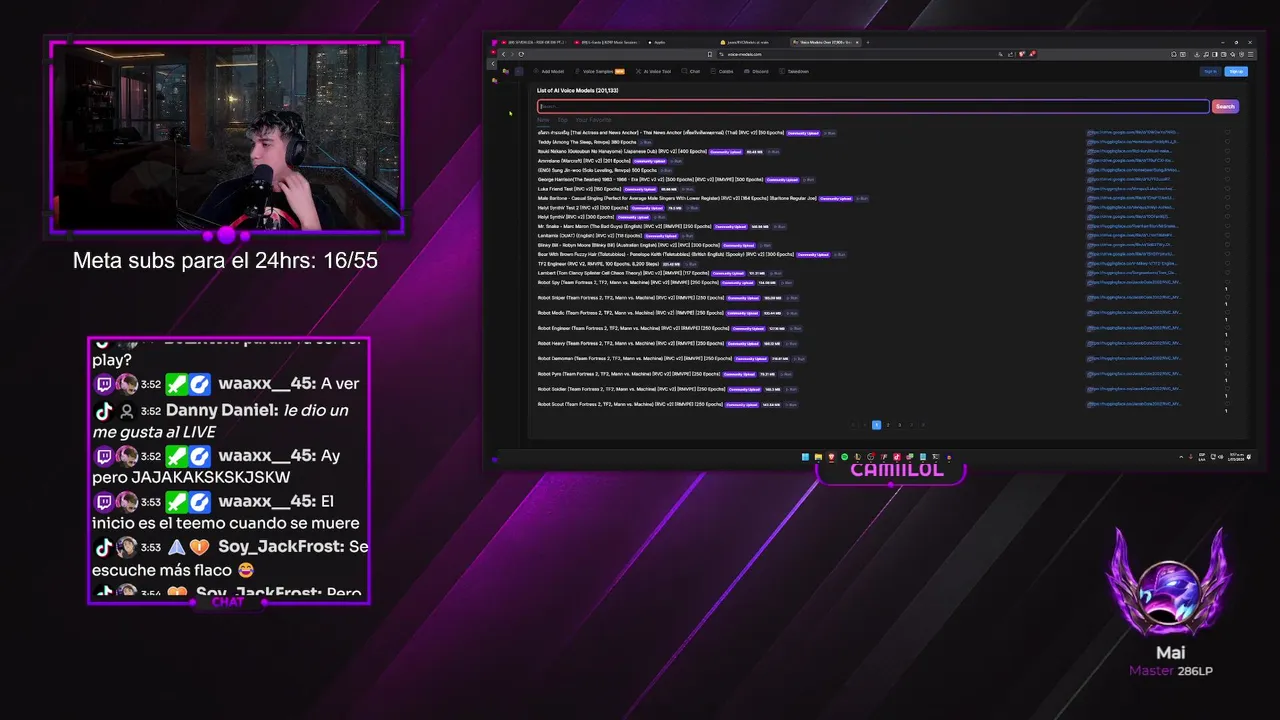Open the Windows Start button
Screen dimensions: 1280x720
tap(805, 457)
